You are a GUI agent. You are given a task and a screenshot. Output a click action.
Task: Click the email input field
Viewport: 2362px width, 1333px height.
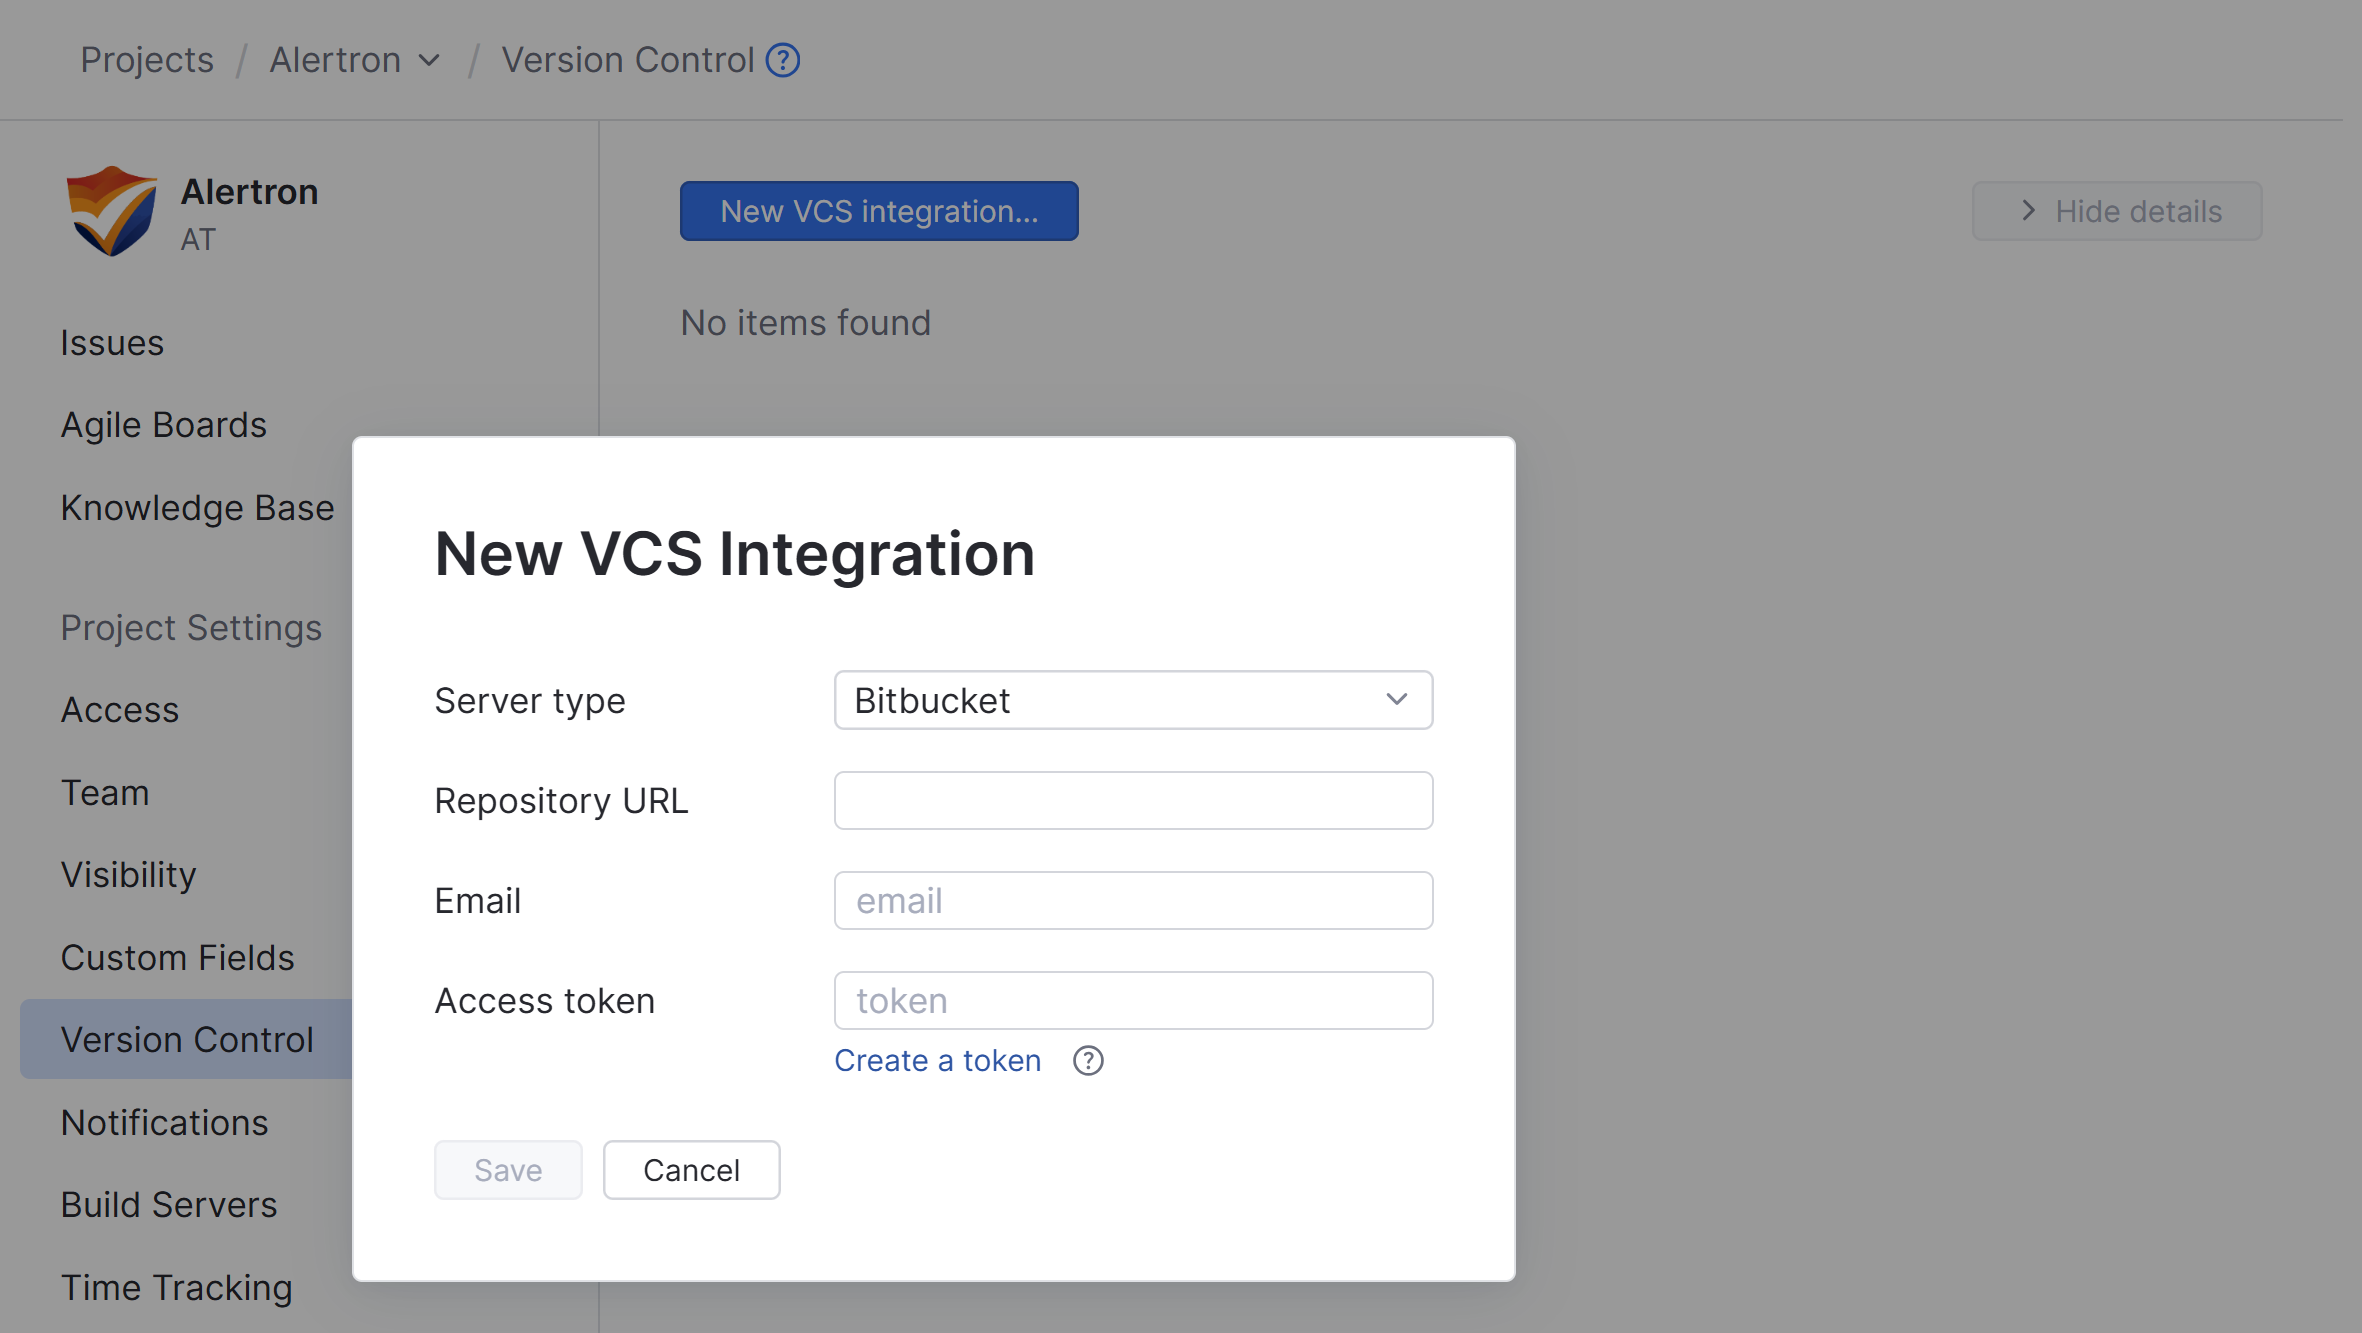click(x=1132, y=900)
